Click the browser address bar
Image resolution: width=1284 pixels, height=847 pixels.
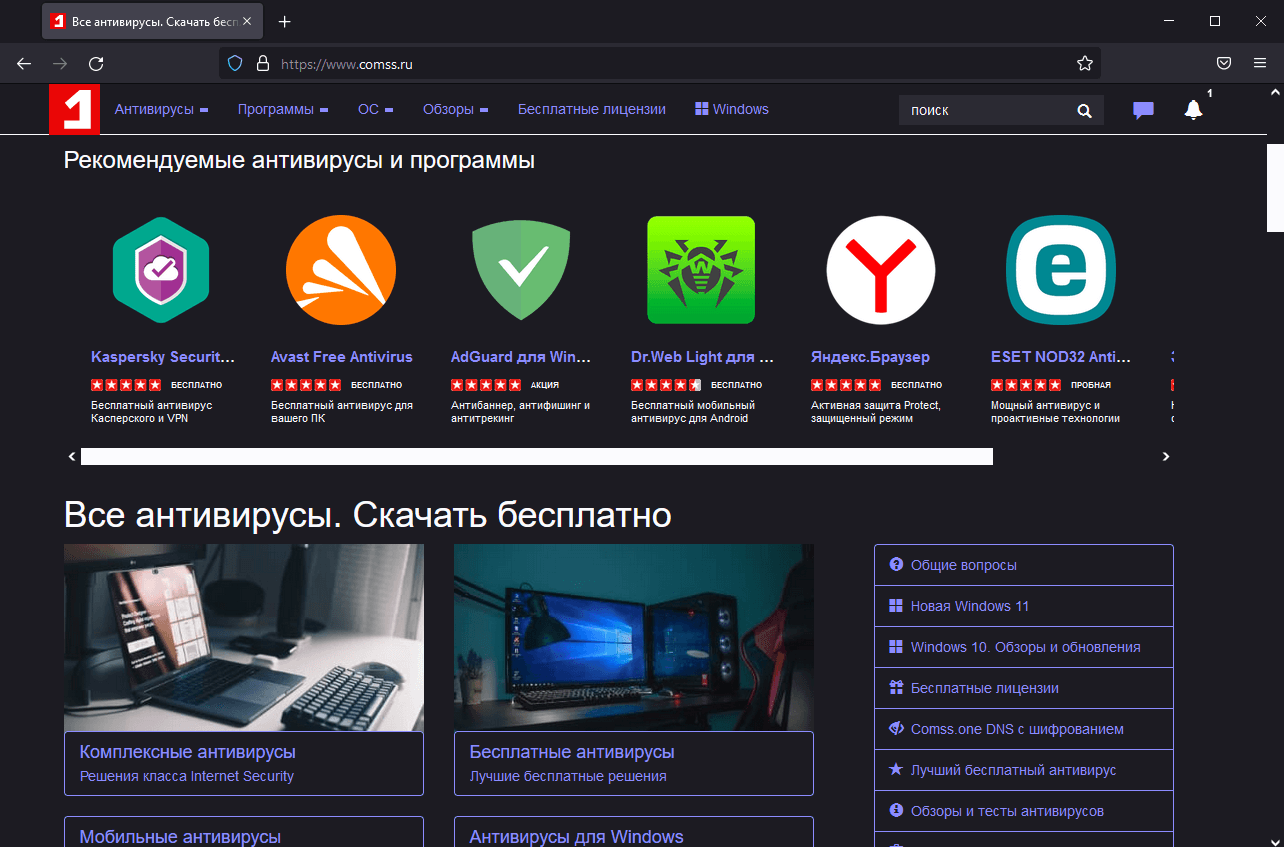[660, 64]
